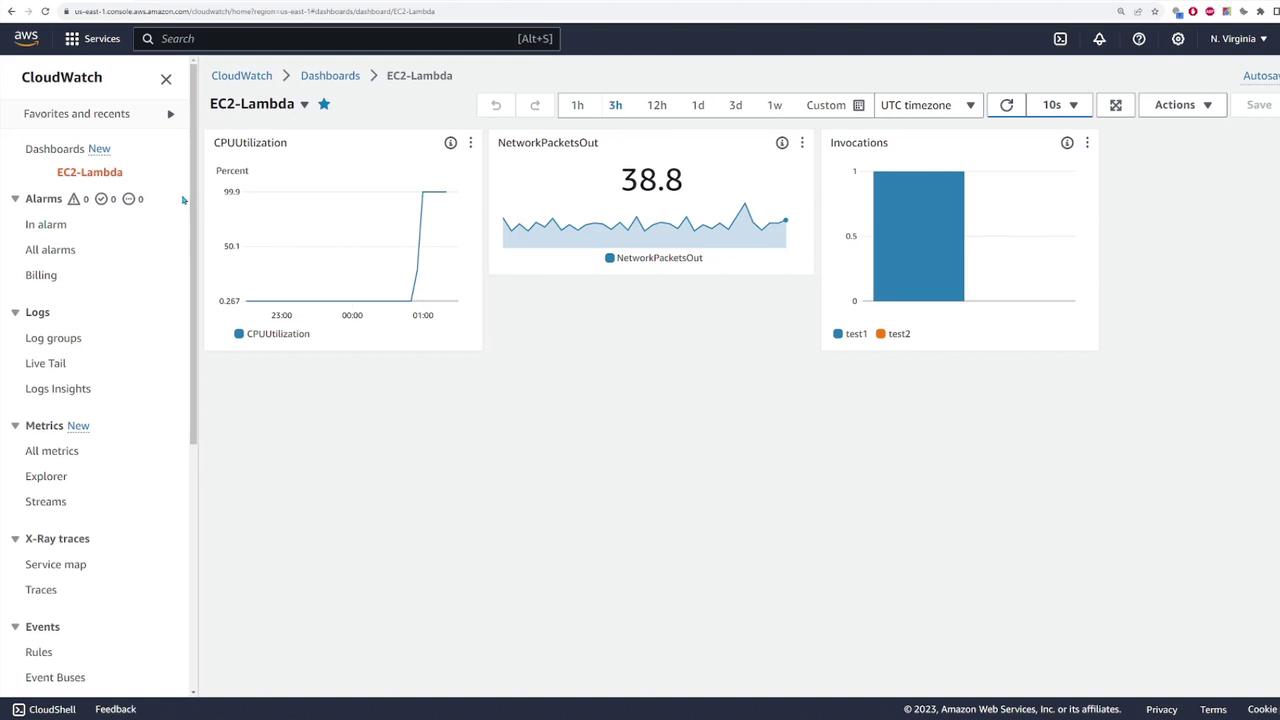The width and height of the screenshot is (1280, 720).
Task: Select the 12h time range
Action: [x=657, y=105]
